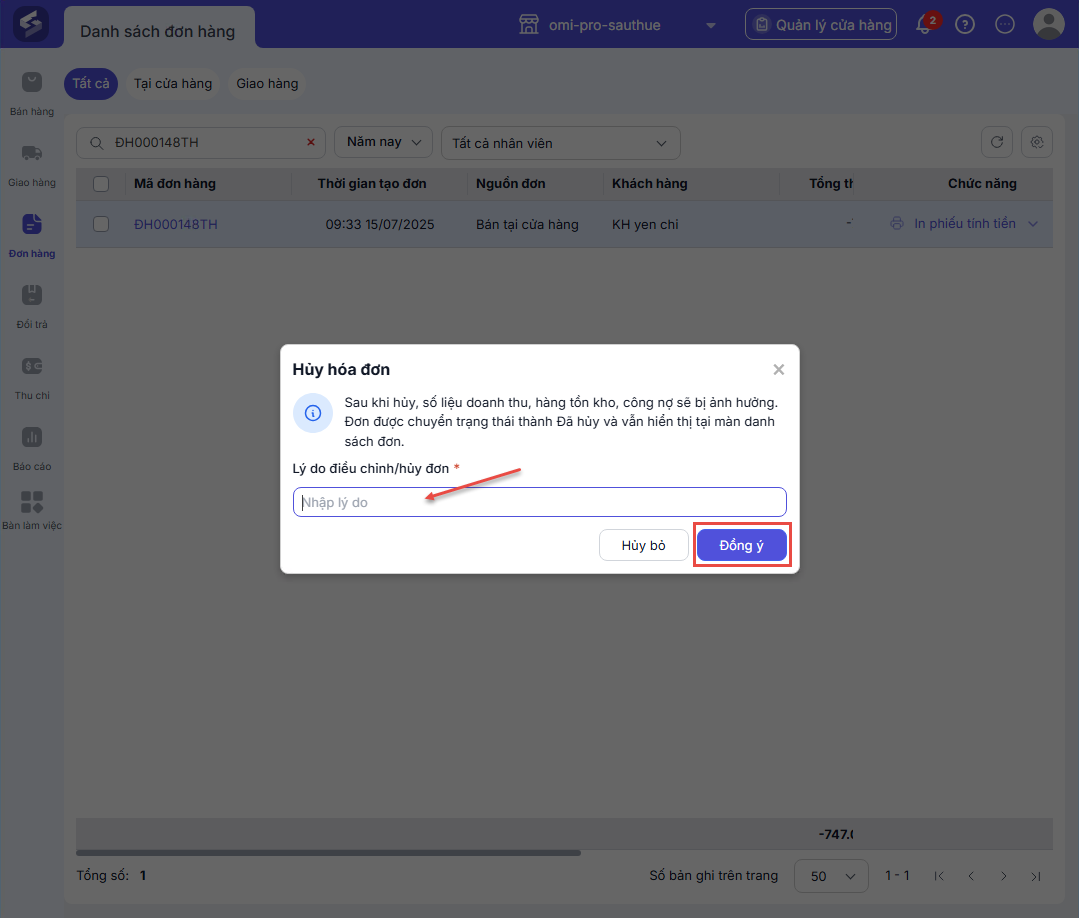Screen dimensions: 1079x918
Task: Click Khách hàng column header
Action: coord(650,184)
